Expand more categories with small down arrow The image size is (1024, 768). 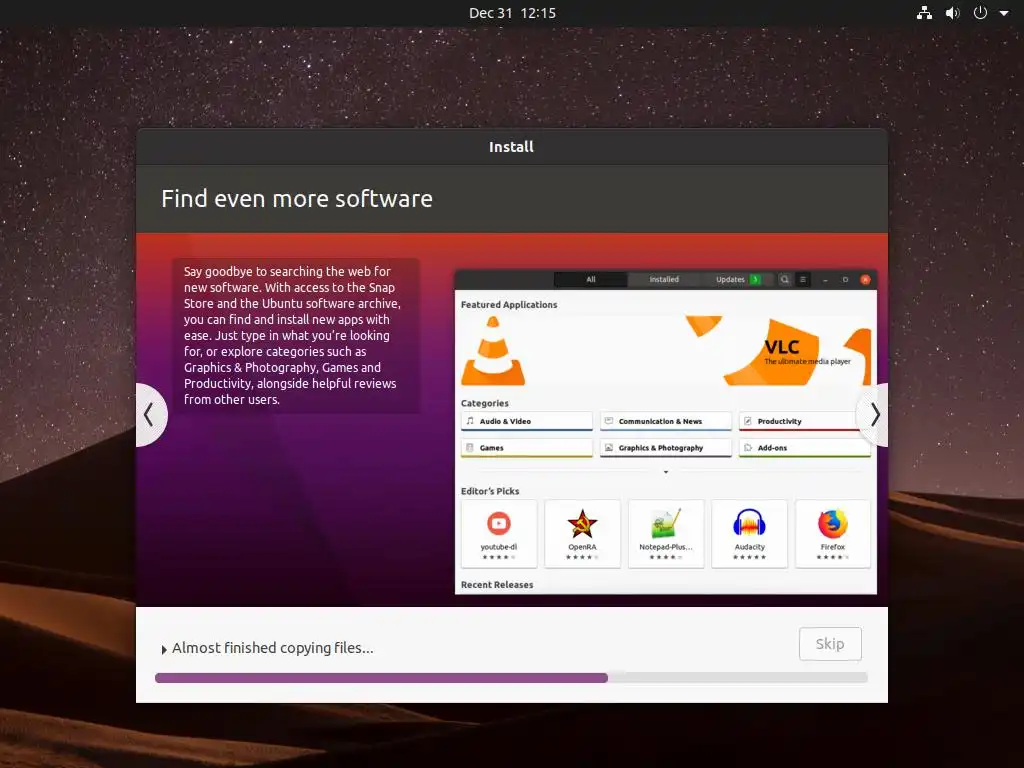(x=665, y=472)
